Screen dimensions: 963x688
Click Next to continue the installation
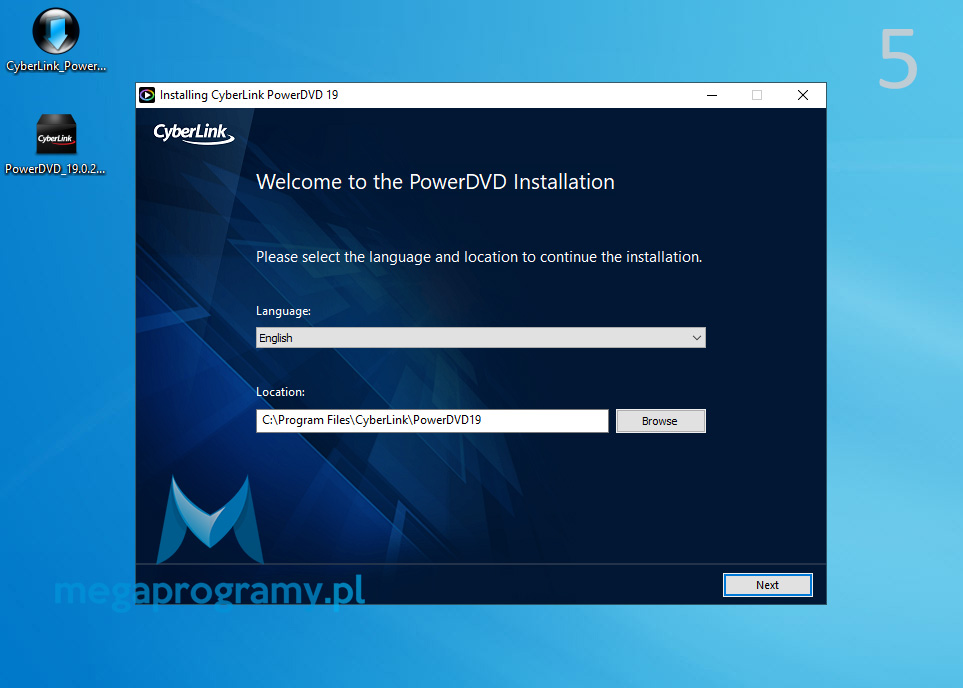(767, 585)
